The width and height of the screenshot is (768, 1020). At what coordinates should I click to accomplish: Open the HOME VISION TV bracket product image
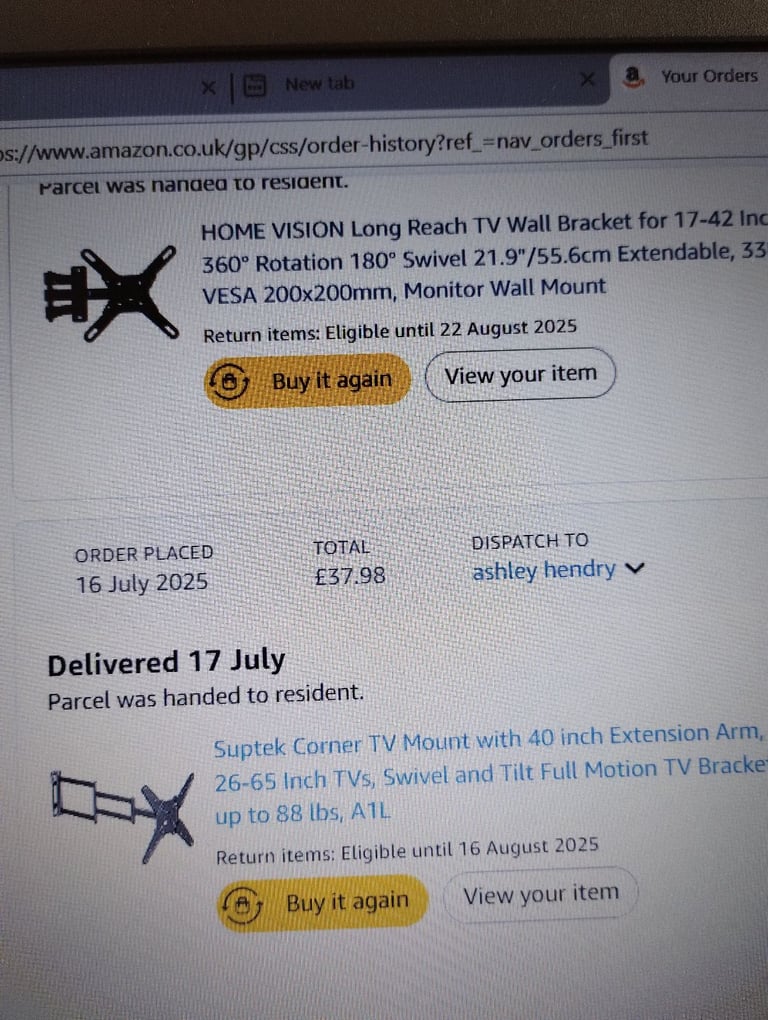click(x=111, y=293)
